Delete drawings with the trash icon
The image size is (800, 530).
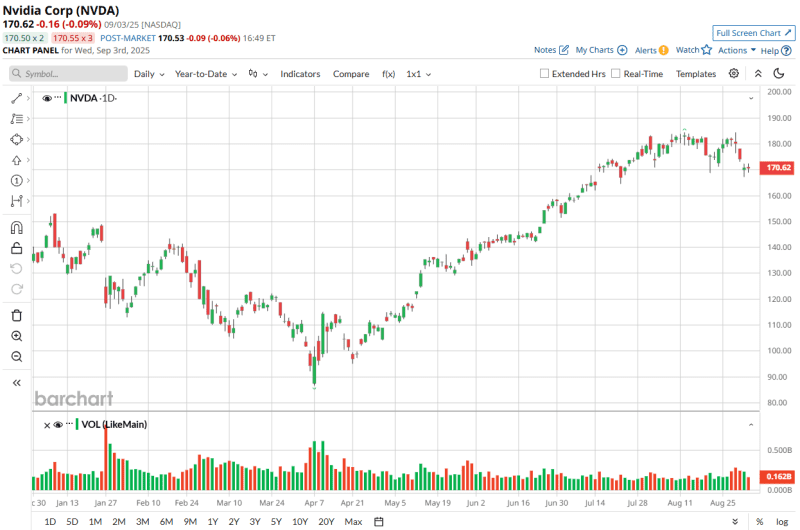point(17,315)
